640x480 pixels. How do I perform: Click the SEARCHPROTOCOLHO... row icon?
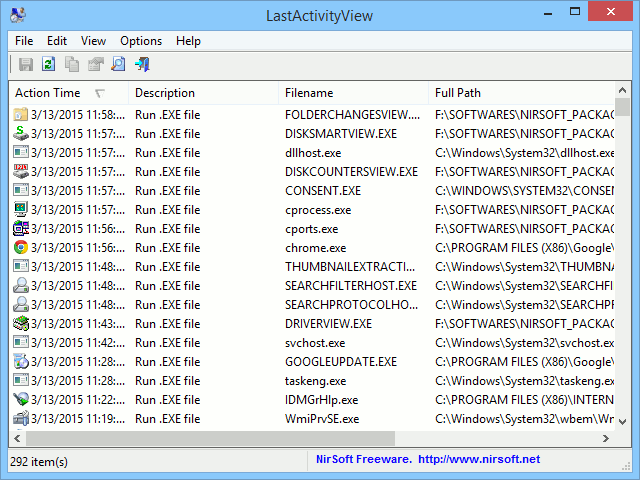point(21,304)
